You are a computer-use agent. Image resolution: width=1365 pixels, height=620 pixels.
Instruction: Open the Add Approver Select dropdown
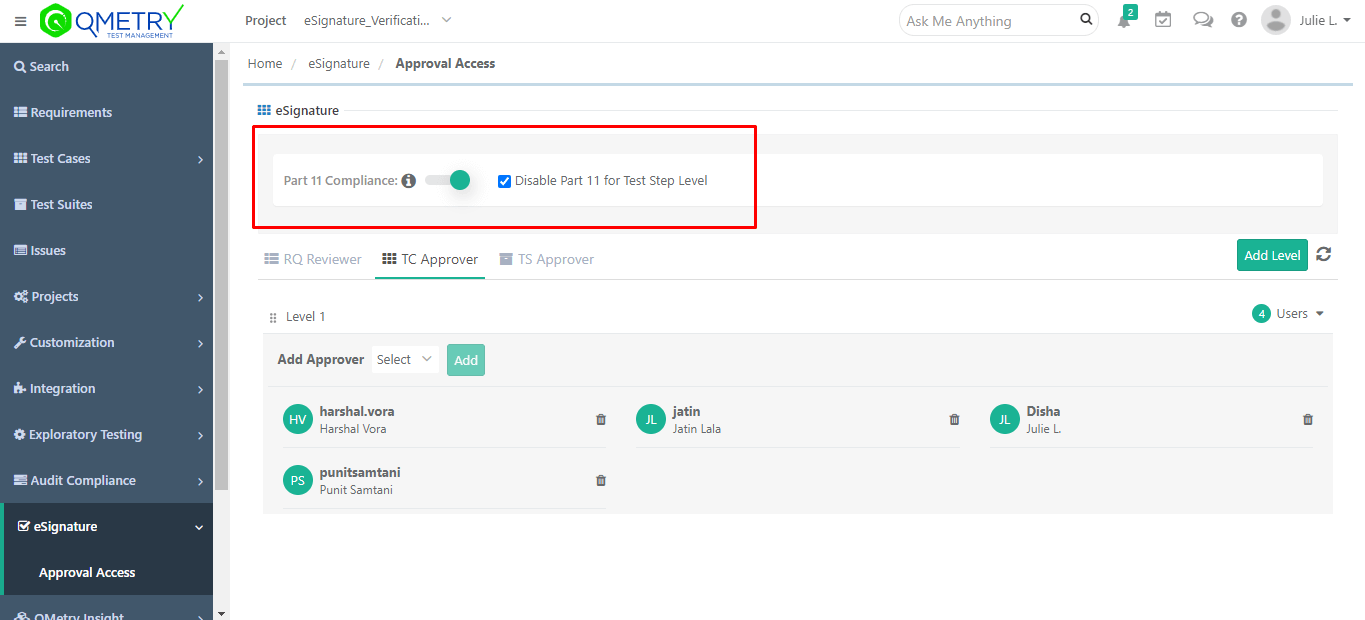click(x=405, y=360)
